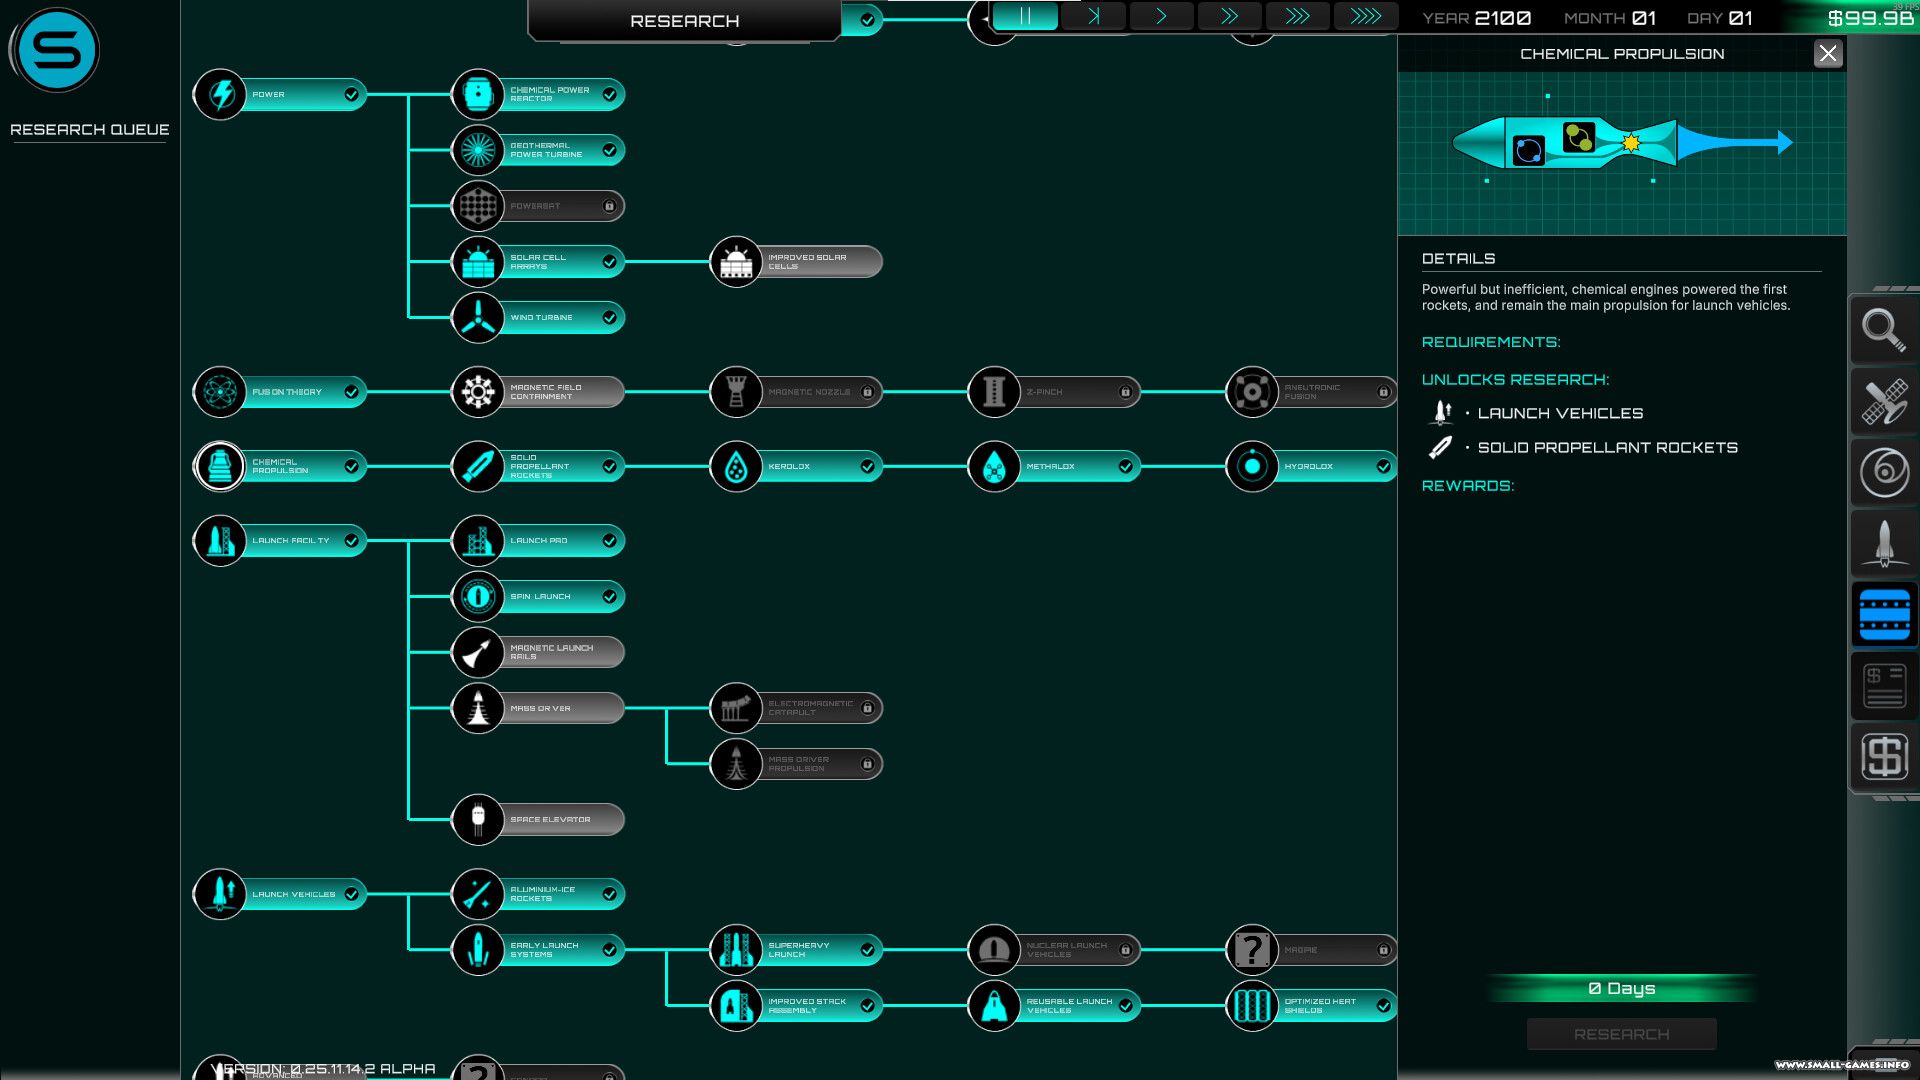The image size is (1920, 1080).
Task: Open the rocket icon in right sidebar
Action: point(1883,543)
